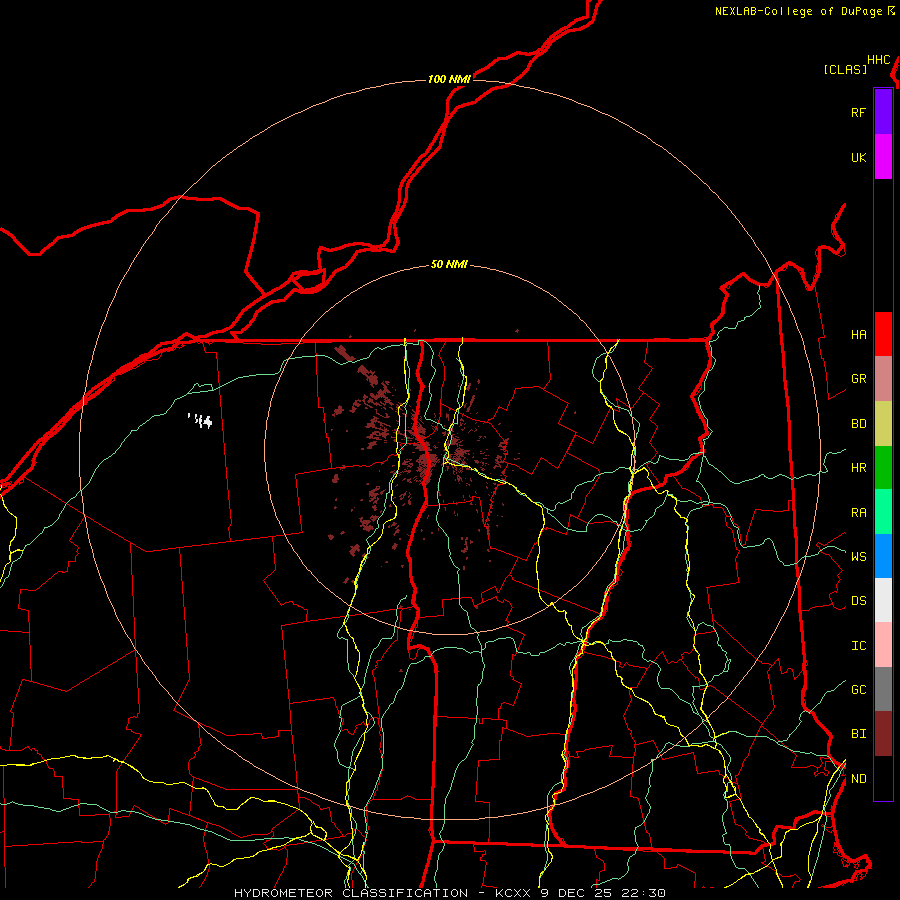Click the GC gray legend swatch
The image size is (900, 900).
click(x=883, y=689)
